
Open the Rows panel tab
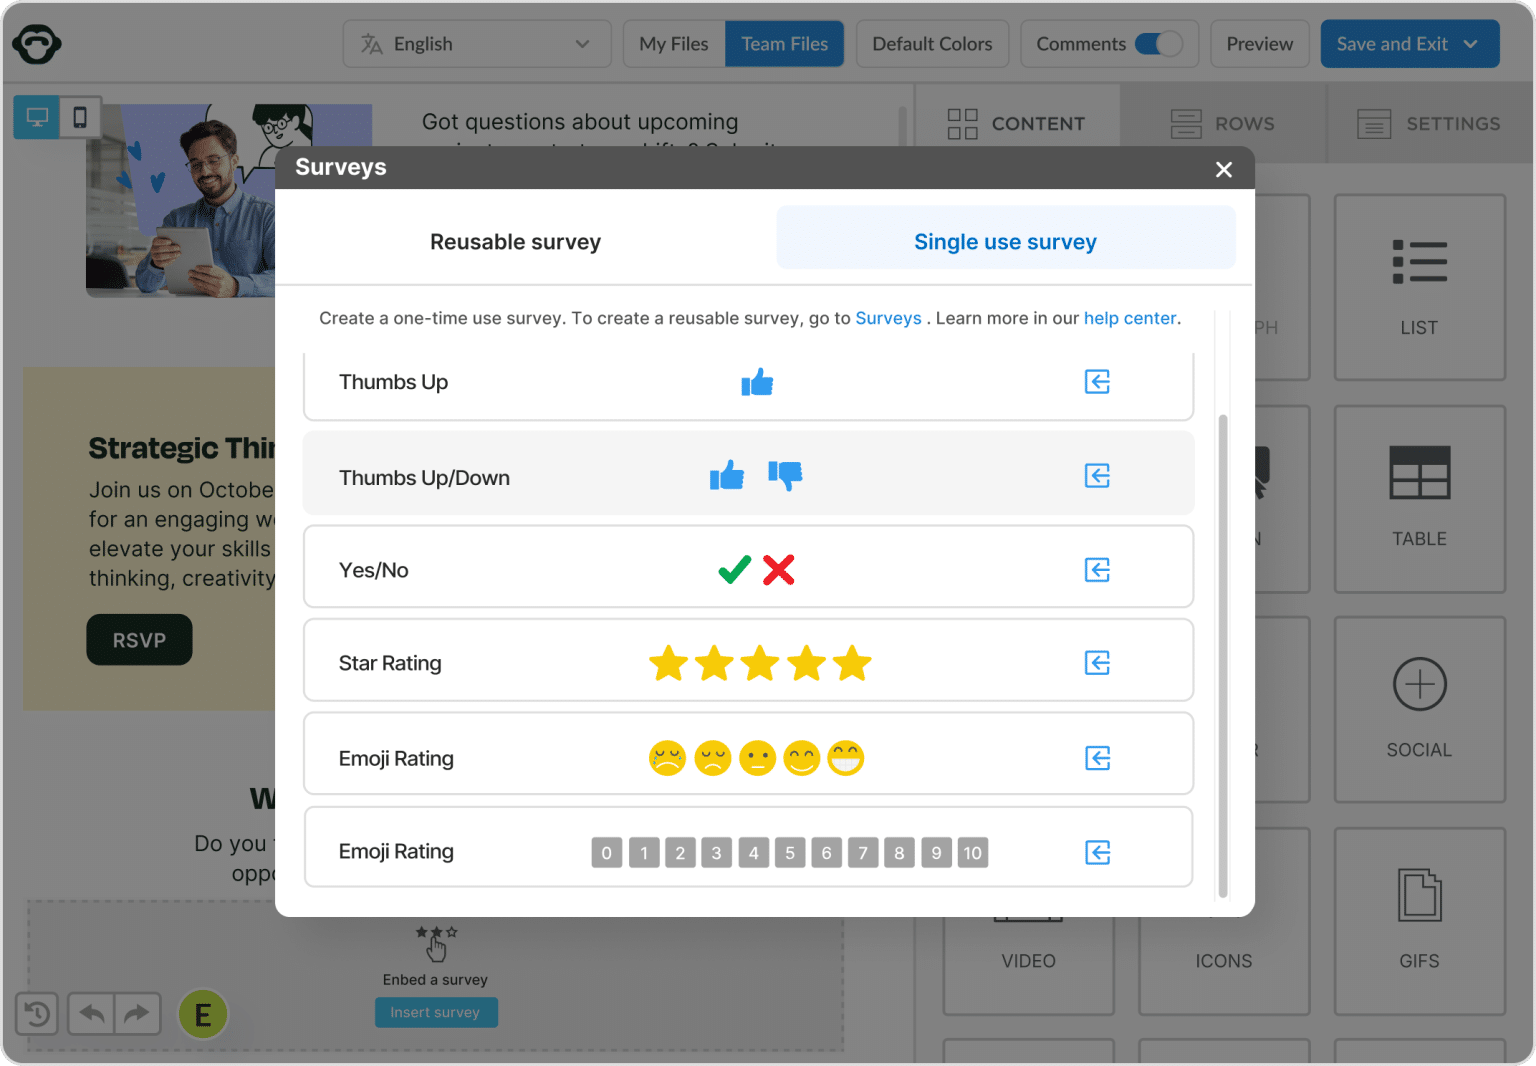pyautogui.click(x=1223, y=123)
